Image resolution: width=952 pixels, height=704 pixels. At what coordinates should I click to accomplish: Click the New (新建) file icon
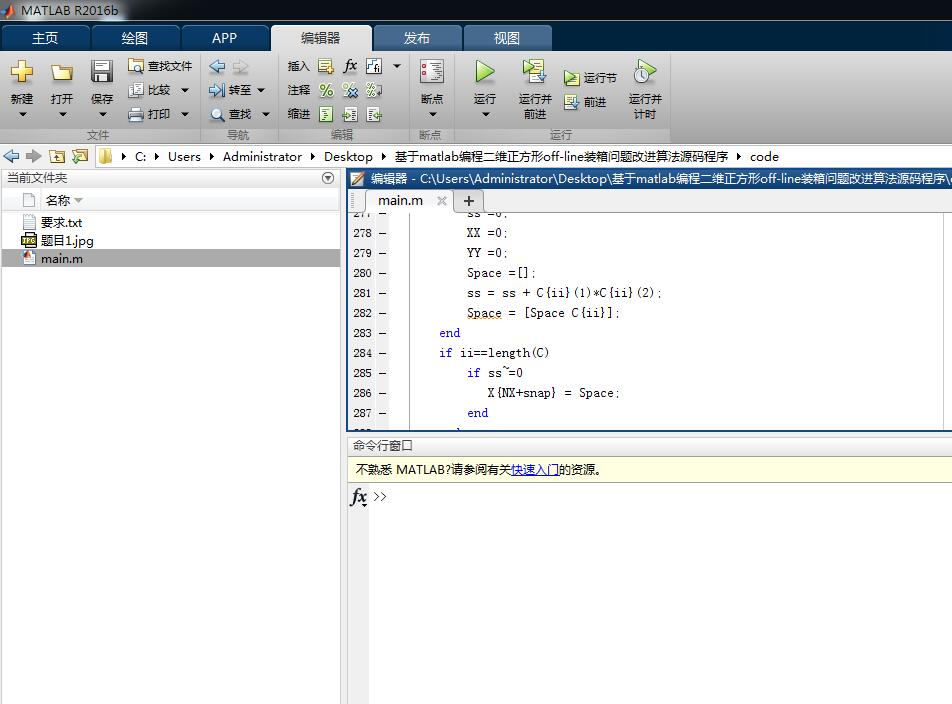point(22,72)
